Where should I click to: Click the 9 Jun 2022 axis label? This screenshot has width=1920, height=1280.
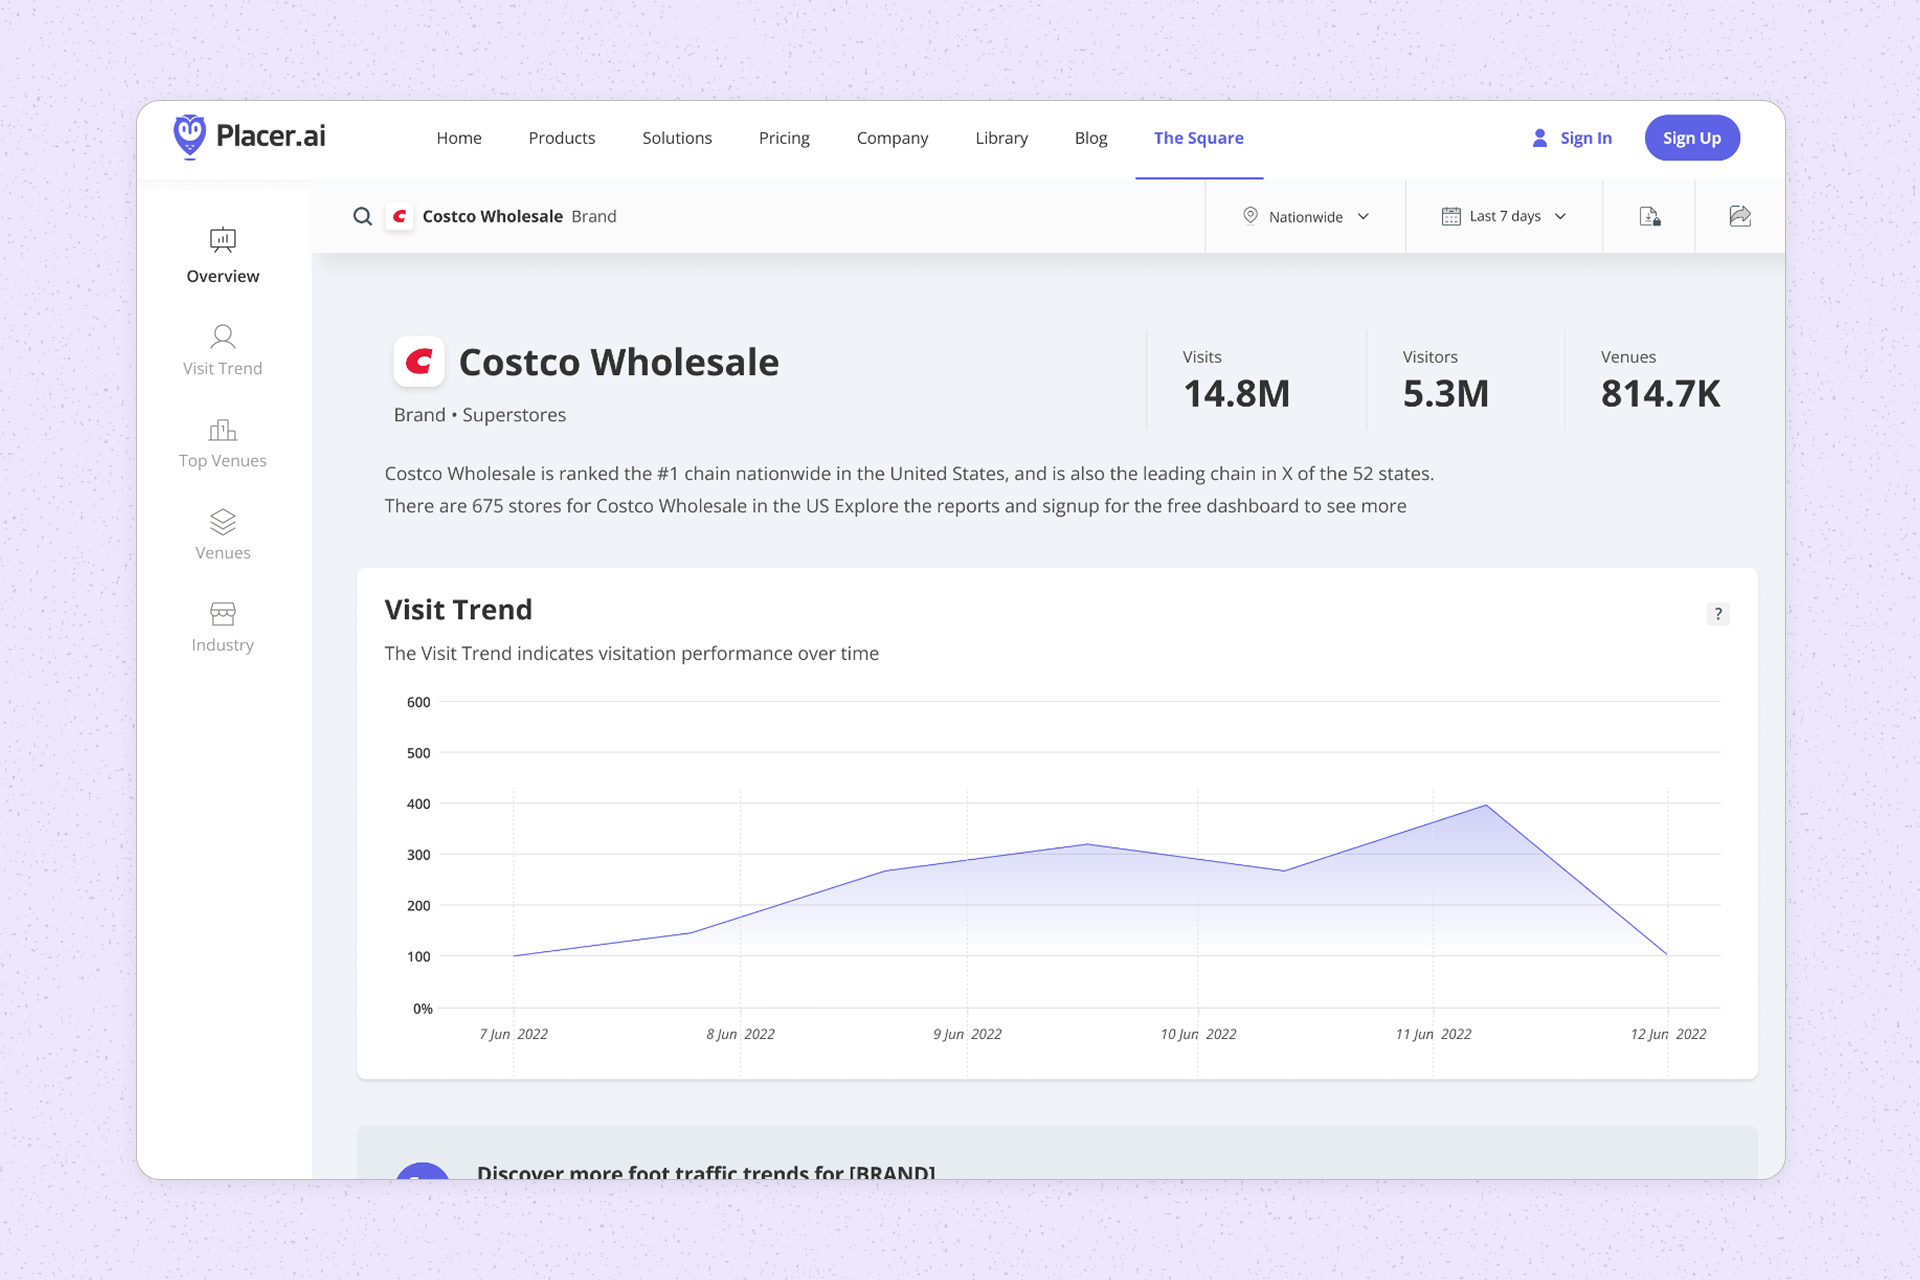pos(967,1034)
